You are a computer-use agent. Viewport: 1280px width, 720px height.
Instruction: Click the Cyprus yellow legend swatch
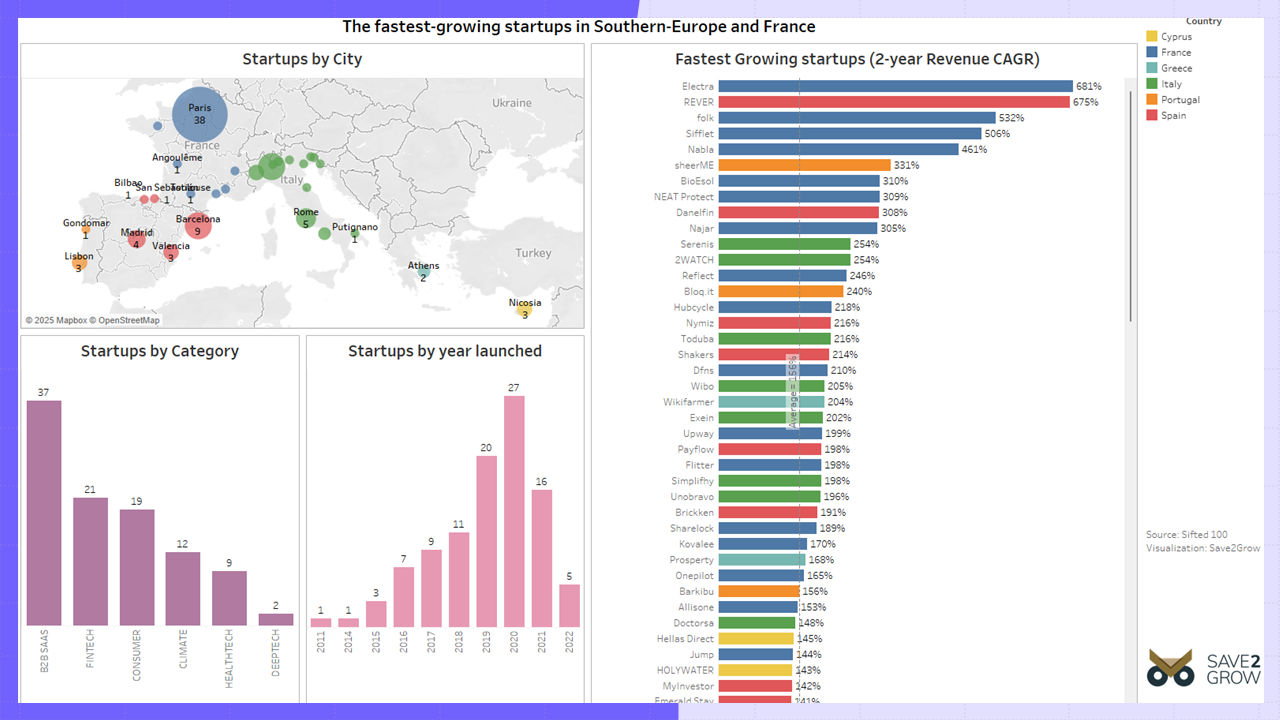(x=1151, y=37)
